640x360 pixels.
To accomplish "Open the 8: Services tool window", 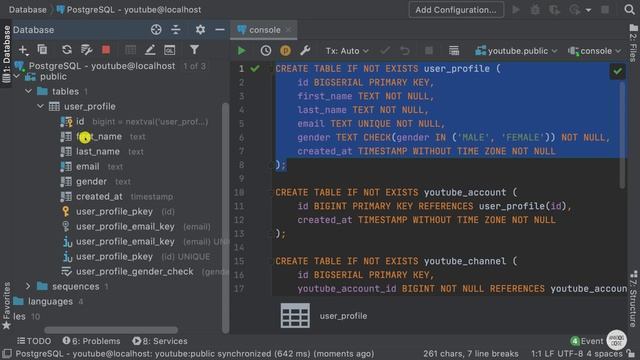I will pyautogui.click(x=160, y=341).
